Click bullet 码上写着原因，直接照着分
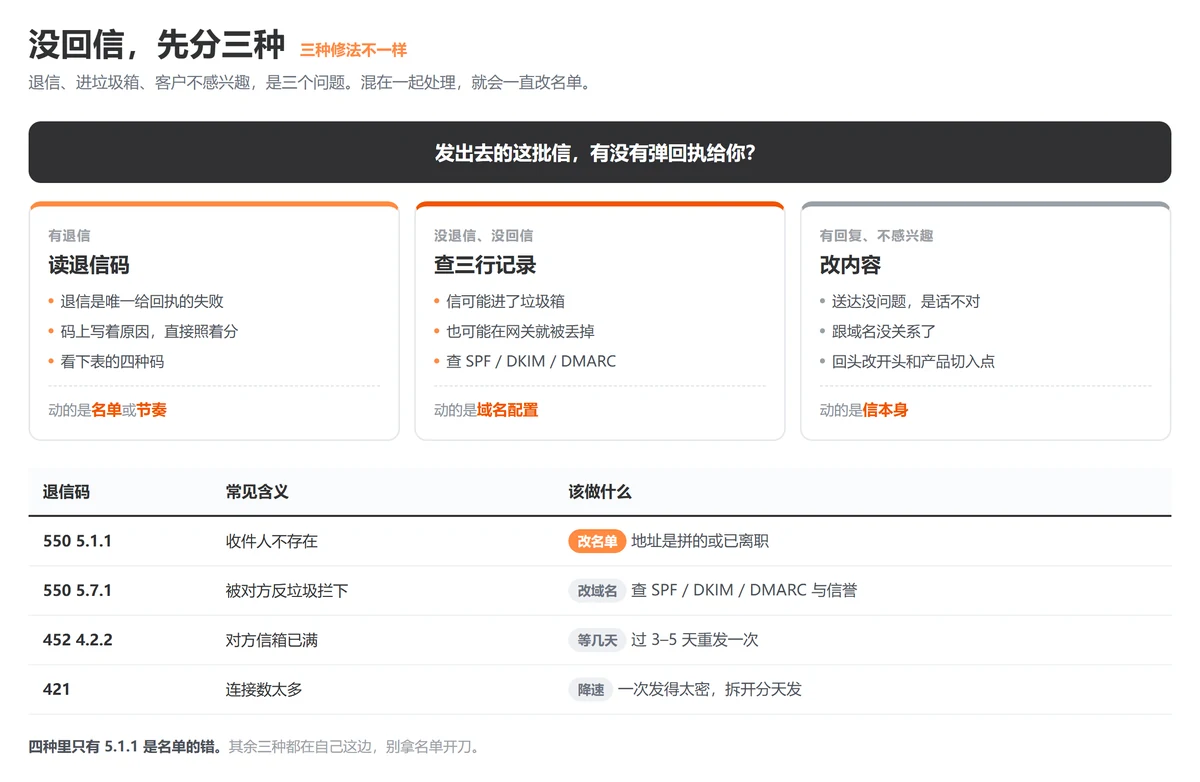Viewport: 1200px width, 782px height. click(149, 331)
